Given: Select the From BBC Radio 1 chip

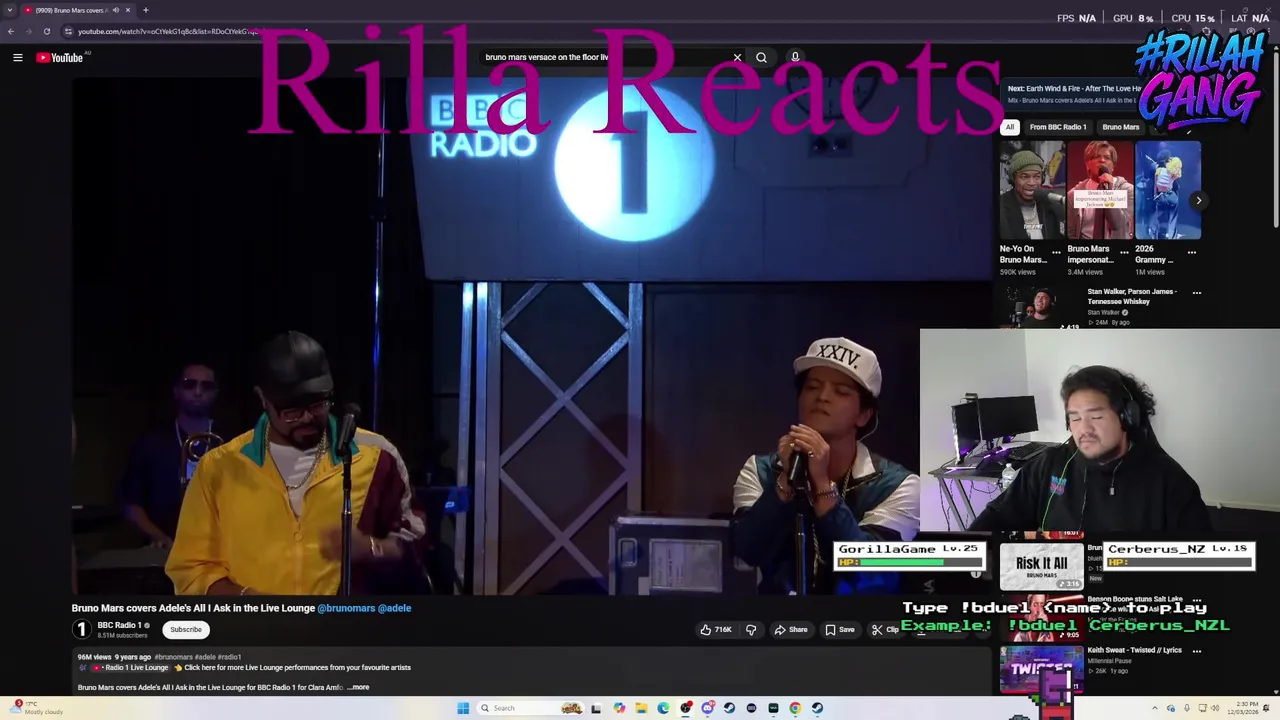Looking at the screenshot, I should click(x=1058, y=127).
